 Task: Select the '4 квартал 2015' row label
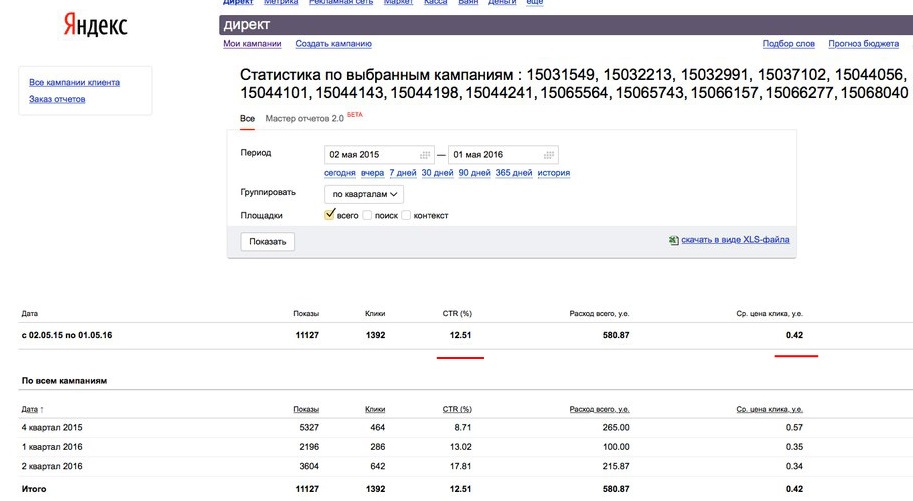click(x=52, y=428)
